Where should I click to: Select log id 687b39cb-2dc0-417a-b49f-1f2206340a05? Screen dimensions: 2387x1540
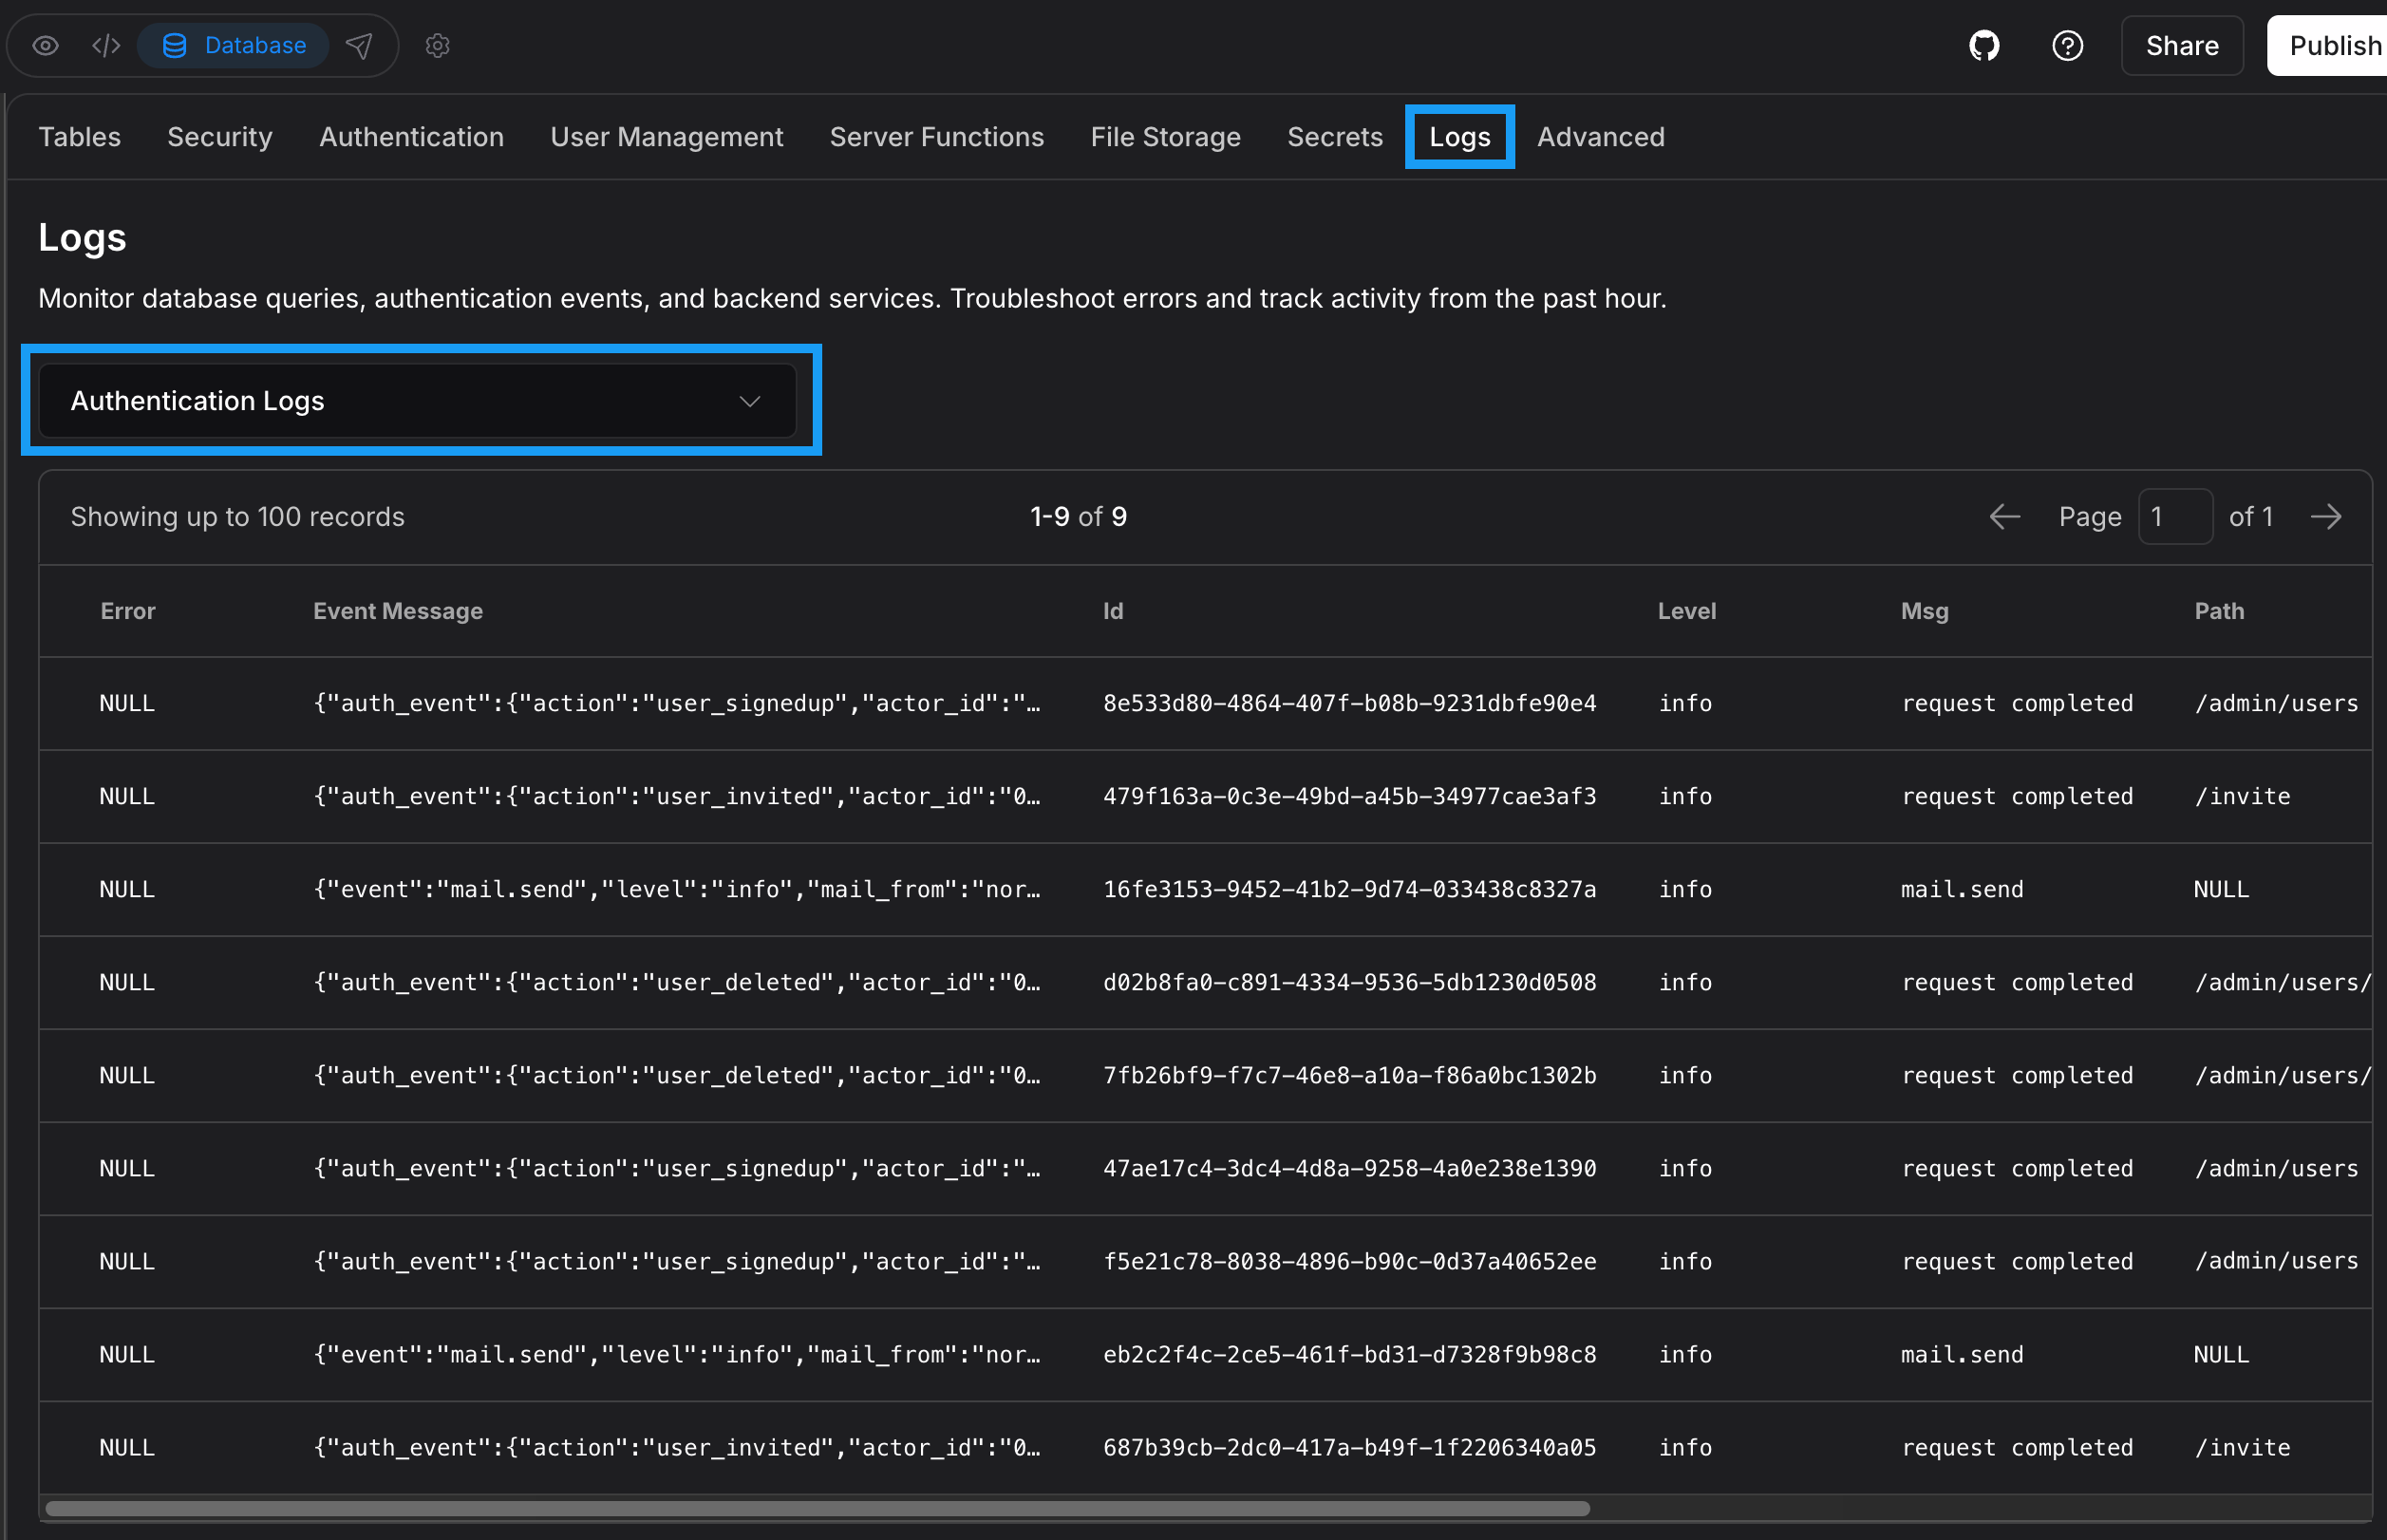pyautogui.click(x=1349, y=1448)
